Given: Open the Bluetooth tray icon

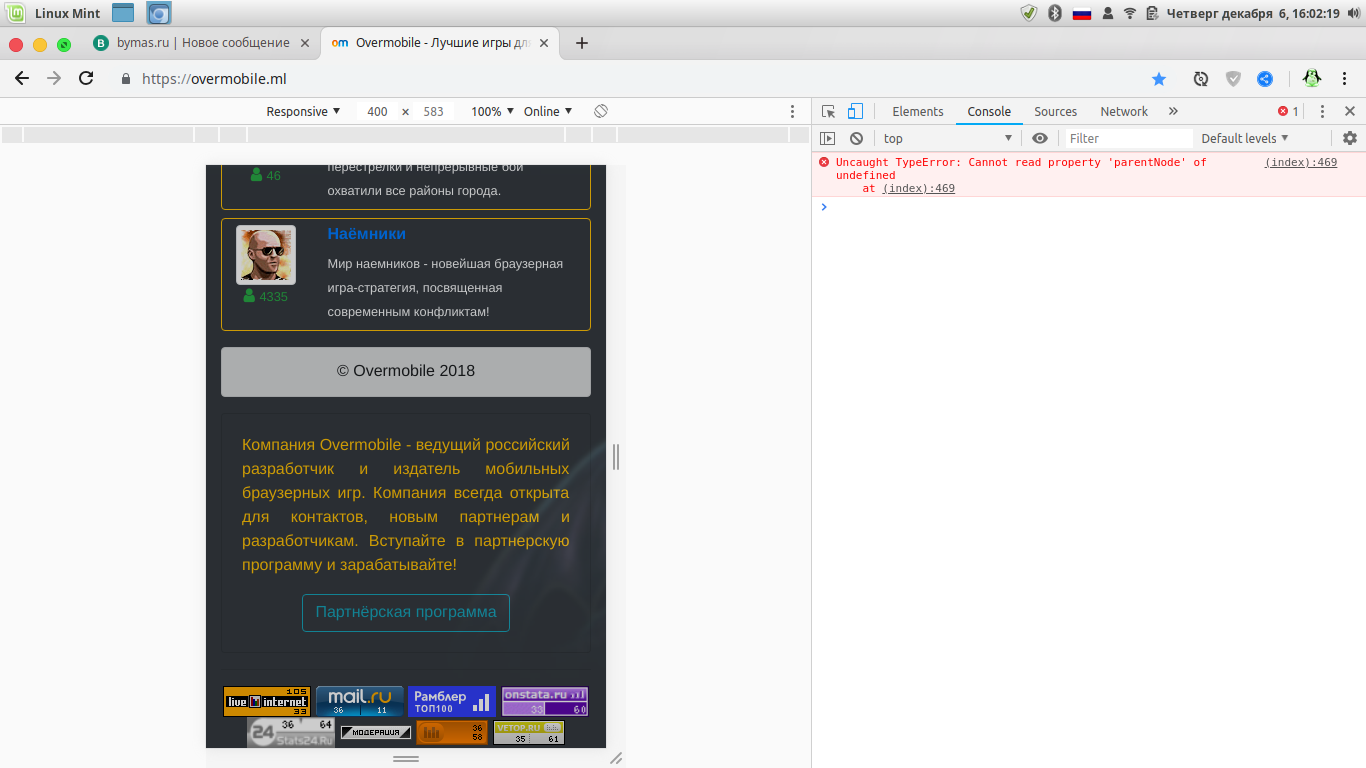Looking at the screenshot, I should click(1054, 13).
